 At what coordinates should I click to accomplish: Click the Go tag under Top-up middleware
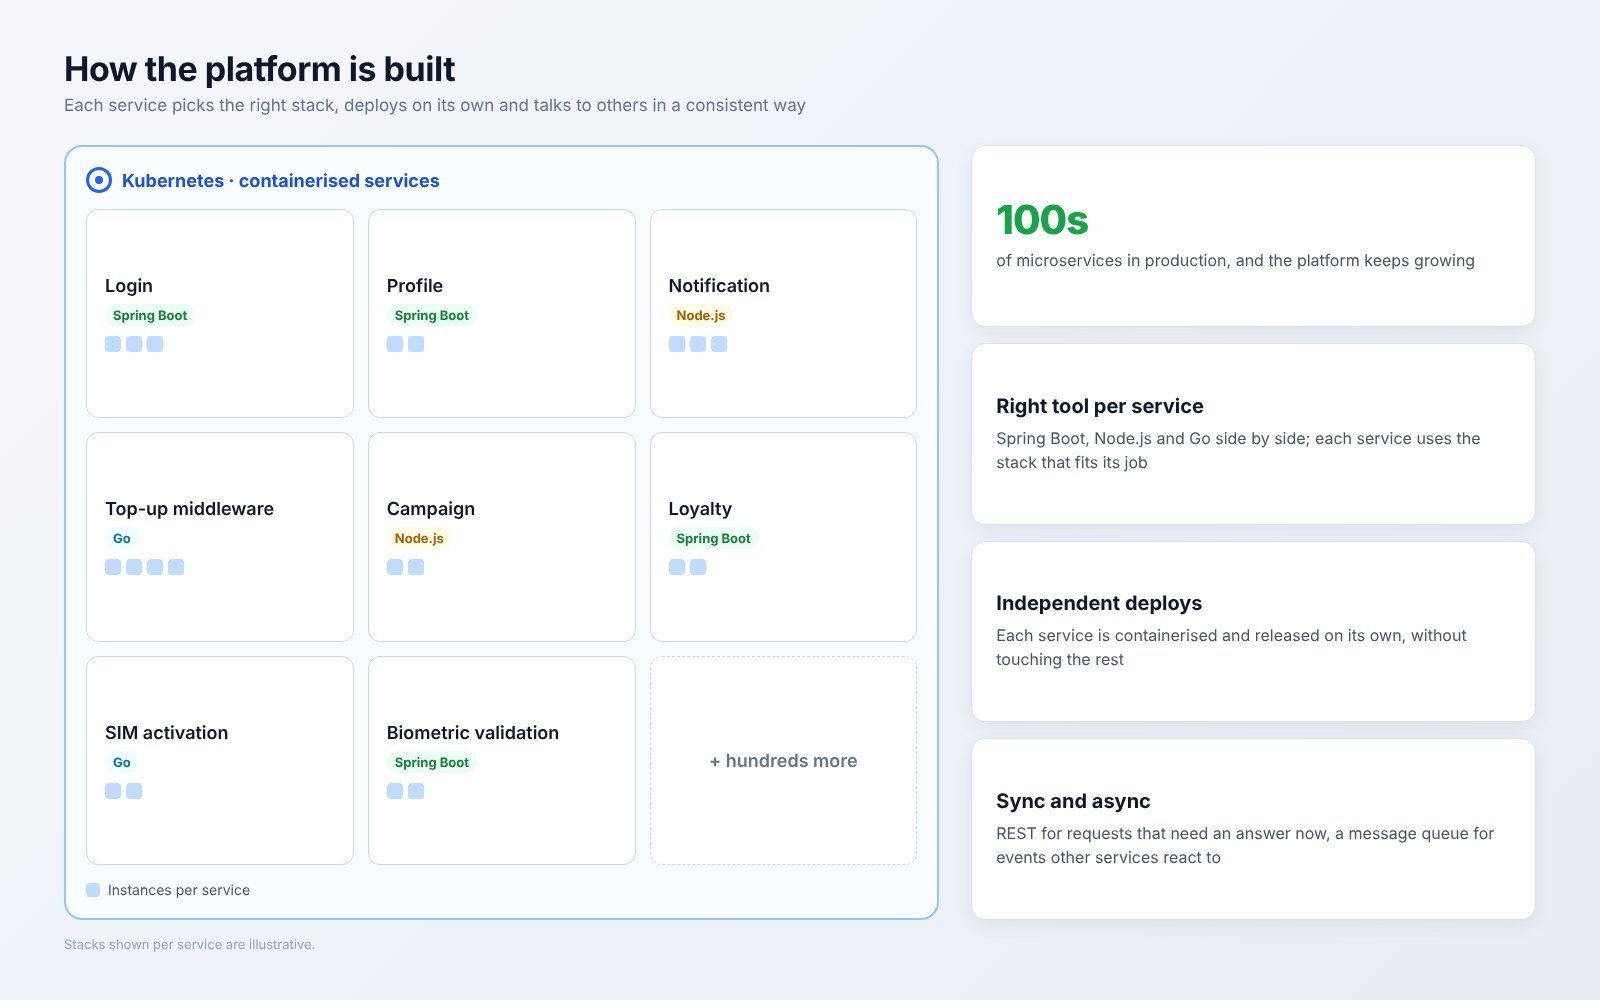122,538
